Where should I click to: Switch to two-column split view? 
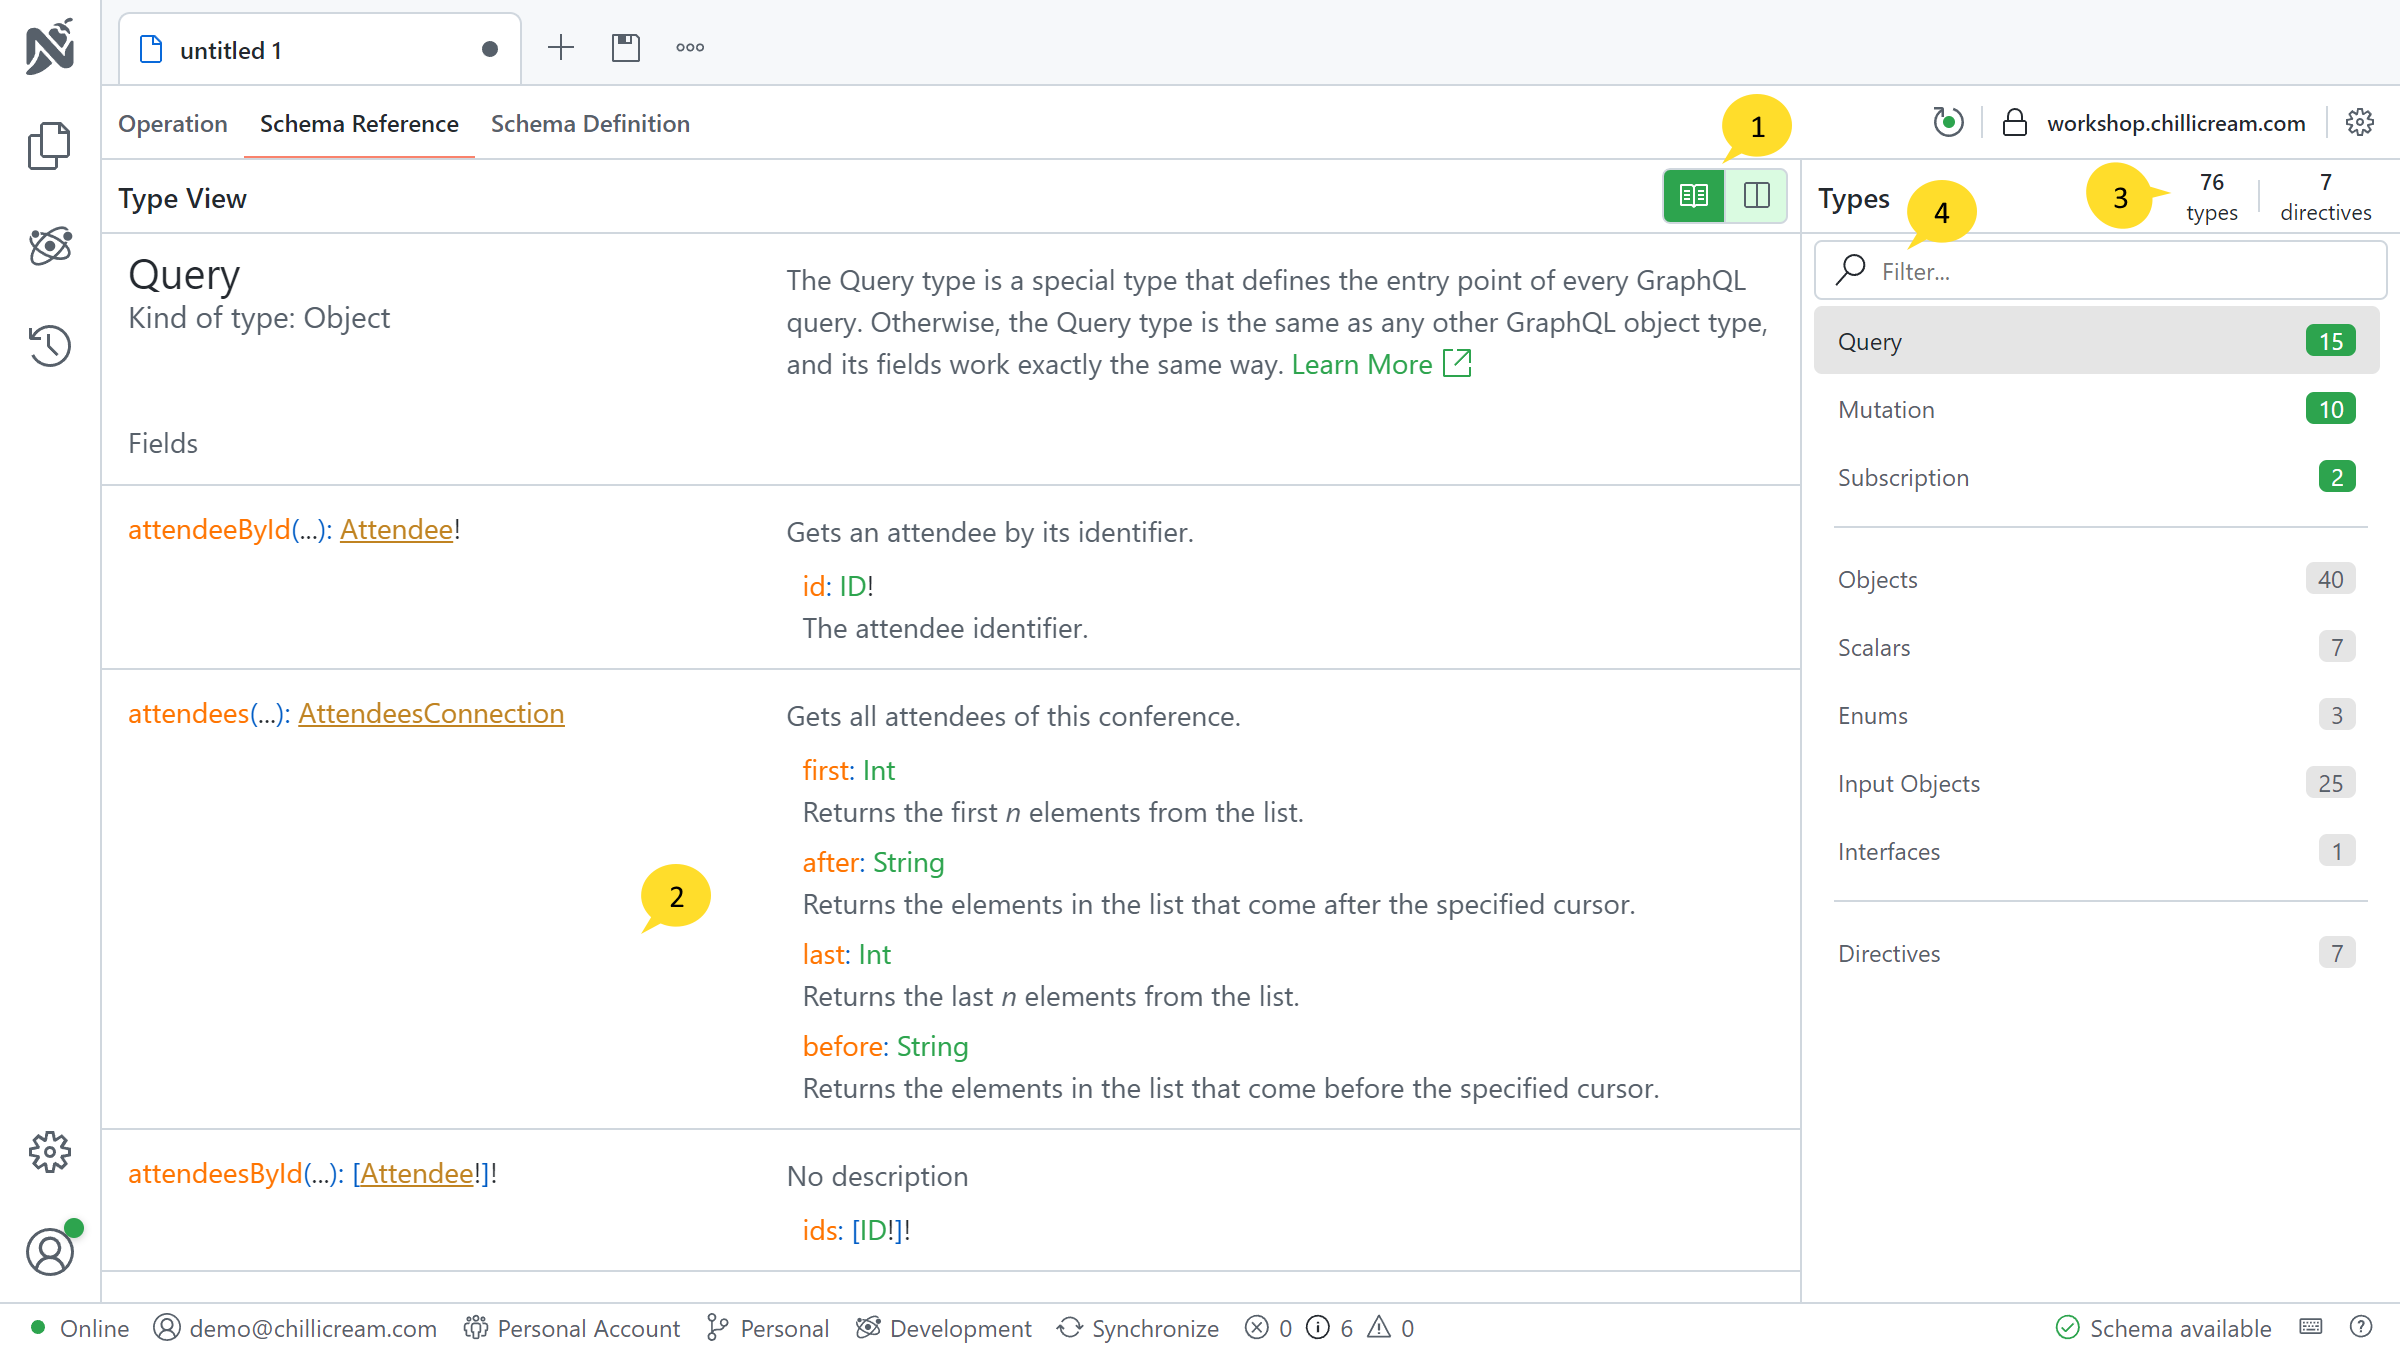[1756, 196]
